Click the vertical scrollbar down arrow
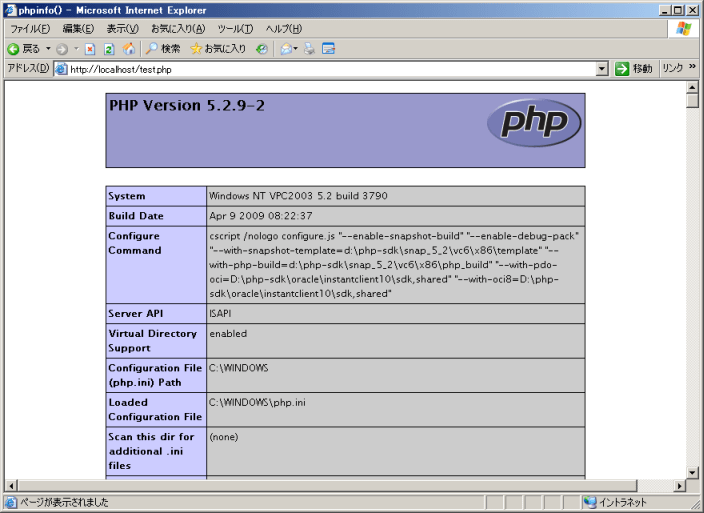This screenshot has height=513, width=704. 692,471
